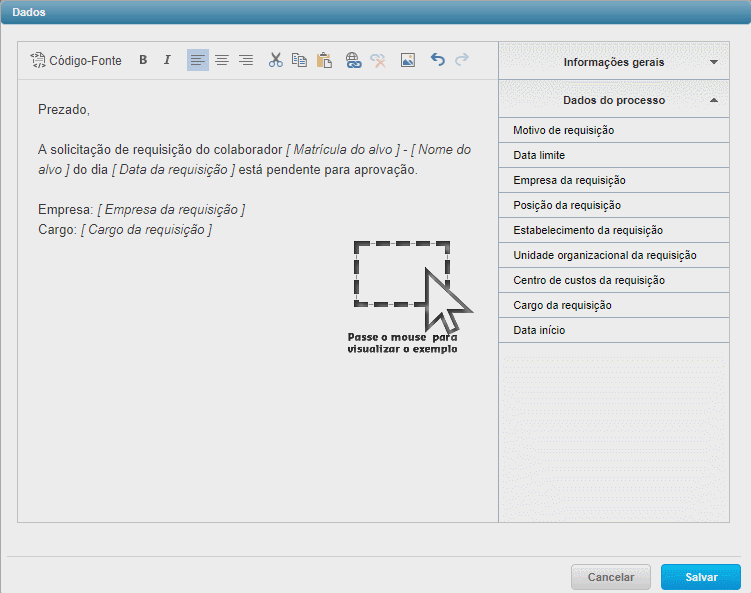Align text to the left
Viewport: 751px width, 593px height.
click(197, 60)
